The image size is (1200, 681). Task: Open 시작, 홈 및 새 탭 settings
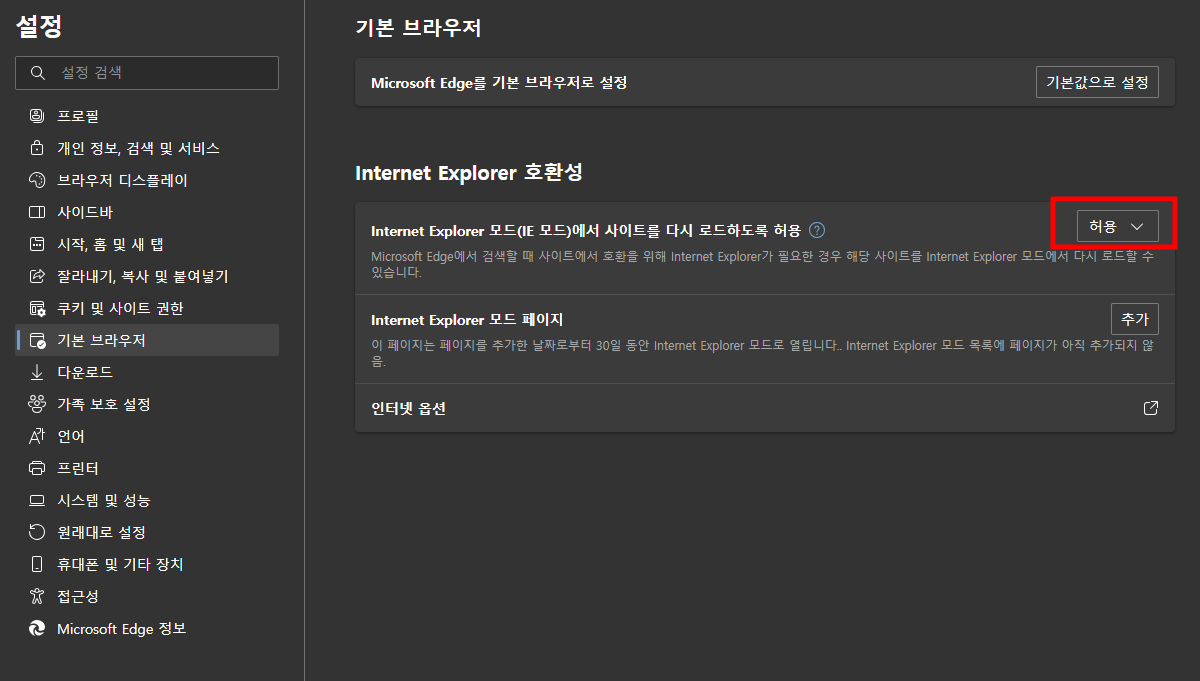tap(148, 244)
